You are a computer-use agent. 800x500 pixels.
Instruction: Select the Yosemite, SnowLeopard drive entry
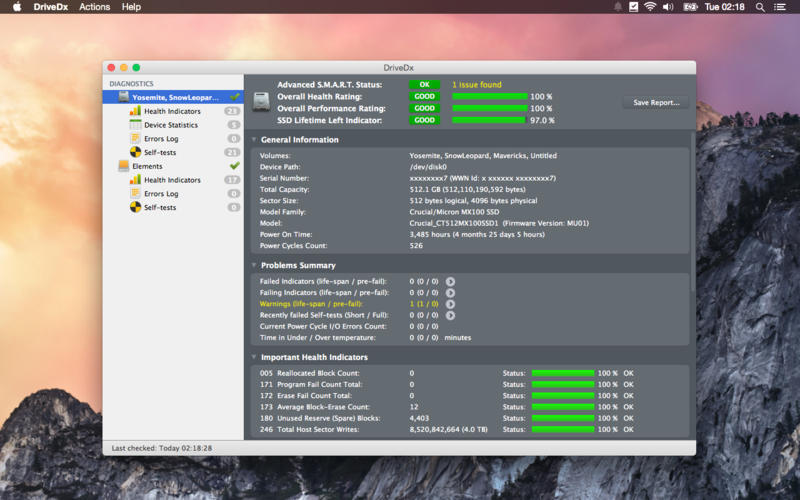pos(175,97)
